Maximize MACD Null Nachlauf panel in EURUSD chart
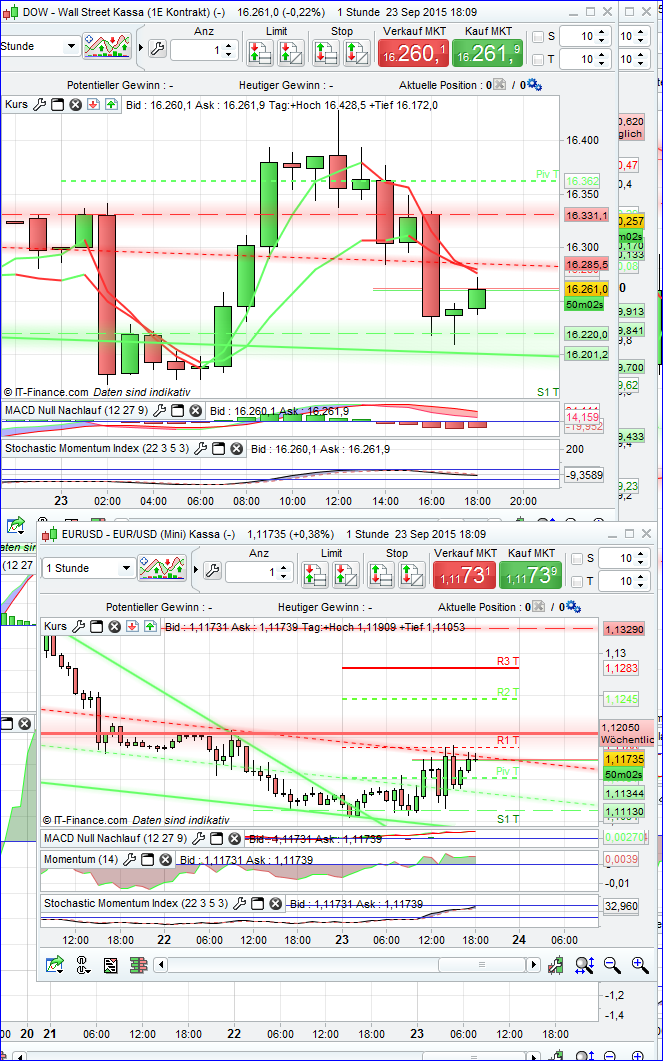663x1061 pixels. click(216, 839)
